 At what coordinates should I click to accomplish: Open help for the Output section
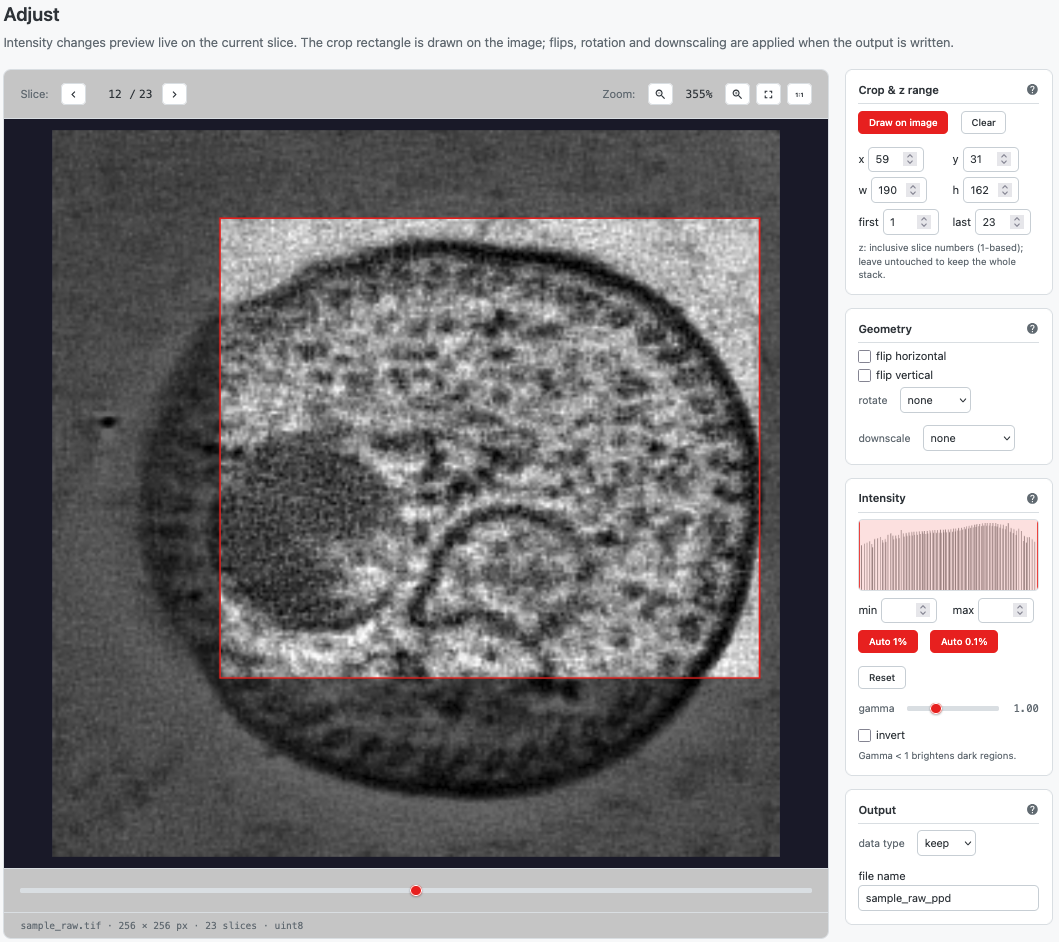coord(1032,810)
